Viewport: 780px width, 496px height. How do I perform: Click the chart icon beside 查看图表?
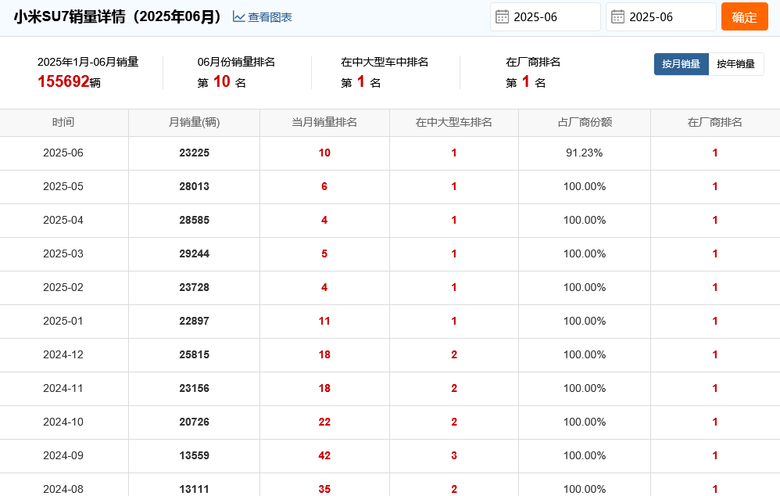click(x=239, y=17)
